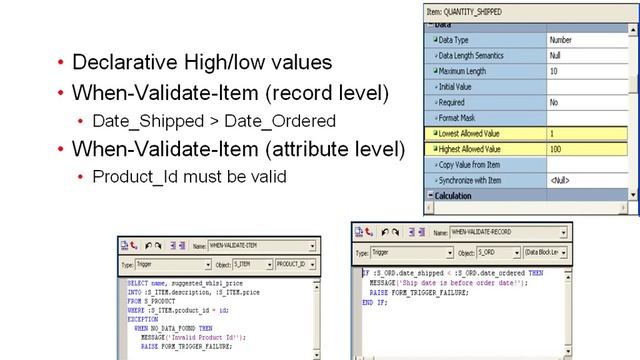The image size is (640, 360).
Task: Click Revert icon in WHEN-VALIDATE-ITEM editor
Action: point(134,246)
